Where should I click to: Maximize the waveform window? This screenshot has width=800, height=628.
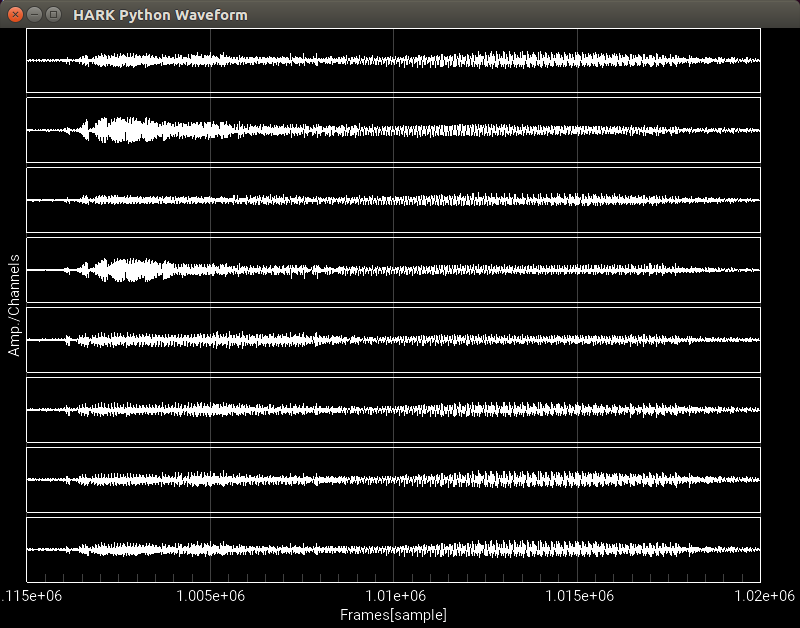tap(54, 14)
